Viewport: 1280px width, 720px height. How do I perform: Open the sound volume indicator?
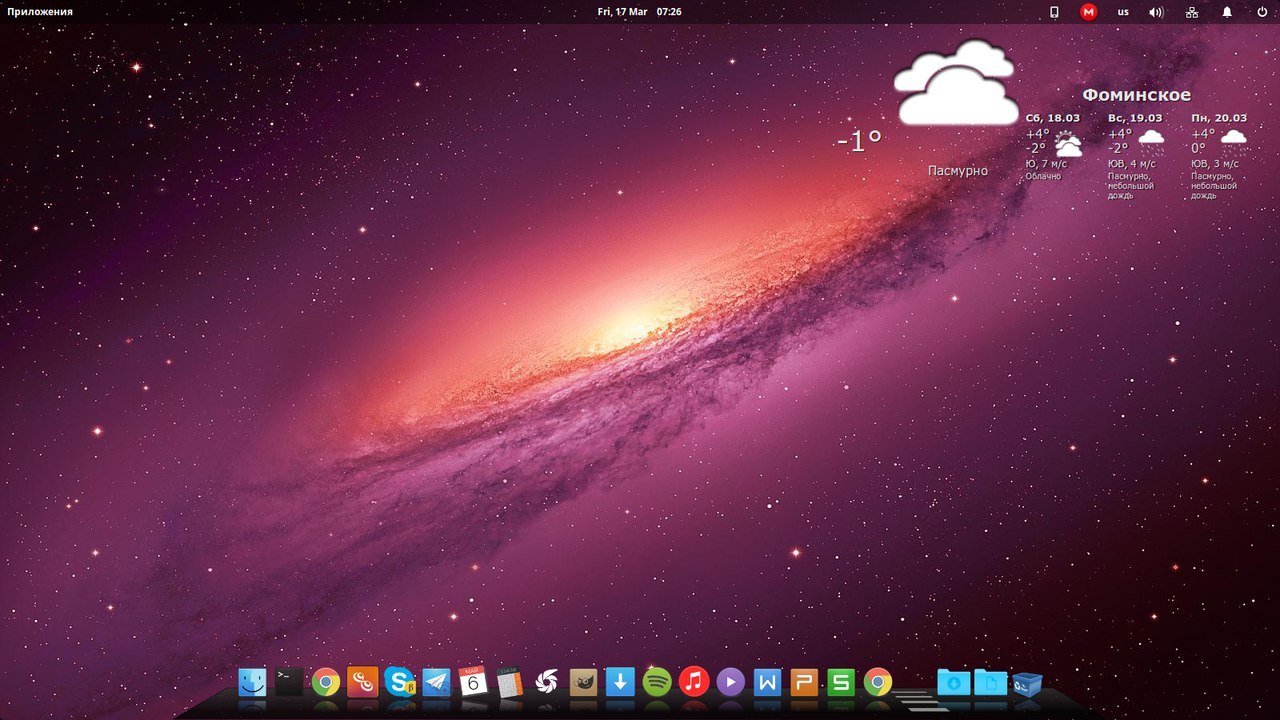[x=1156, y=12]
